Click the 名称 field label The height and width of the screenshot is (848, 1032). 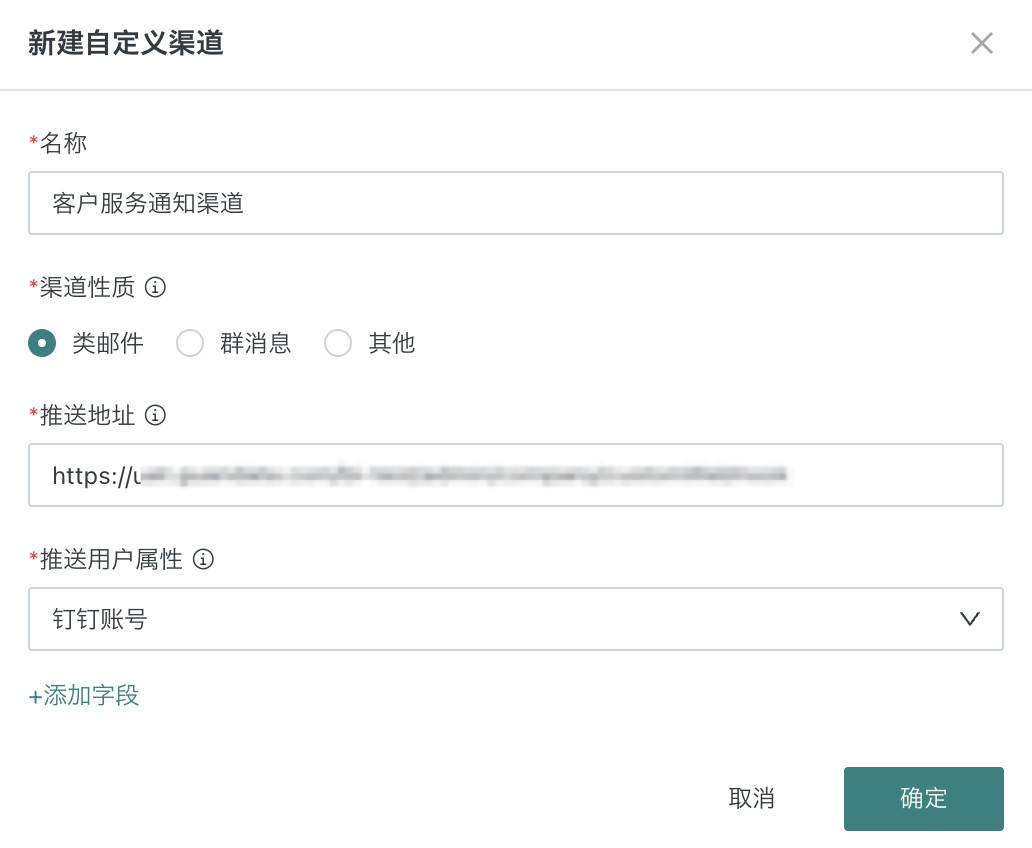(63, 143)
